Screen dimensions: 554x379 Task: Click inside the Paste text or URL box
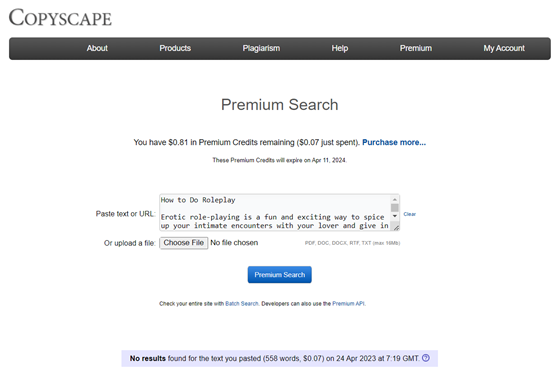(x=275, y=212)
